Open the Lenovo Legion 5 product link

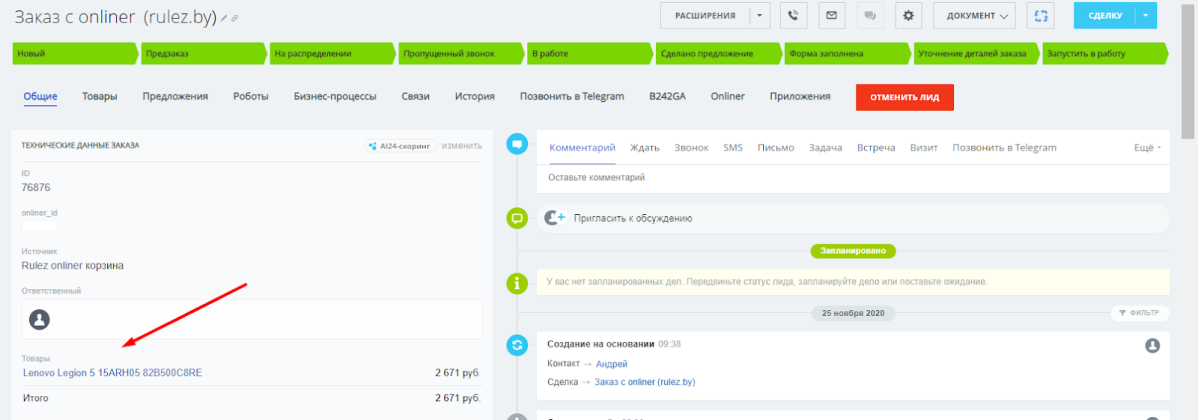pyautogui.click(x=112, y=373)
